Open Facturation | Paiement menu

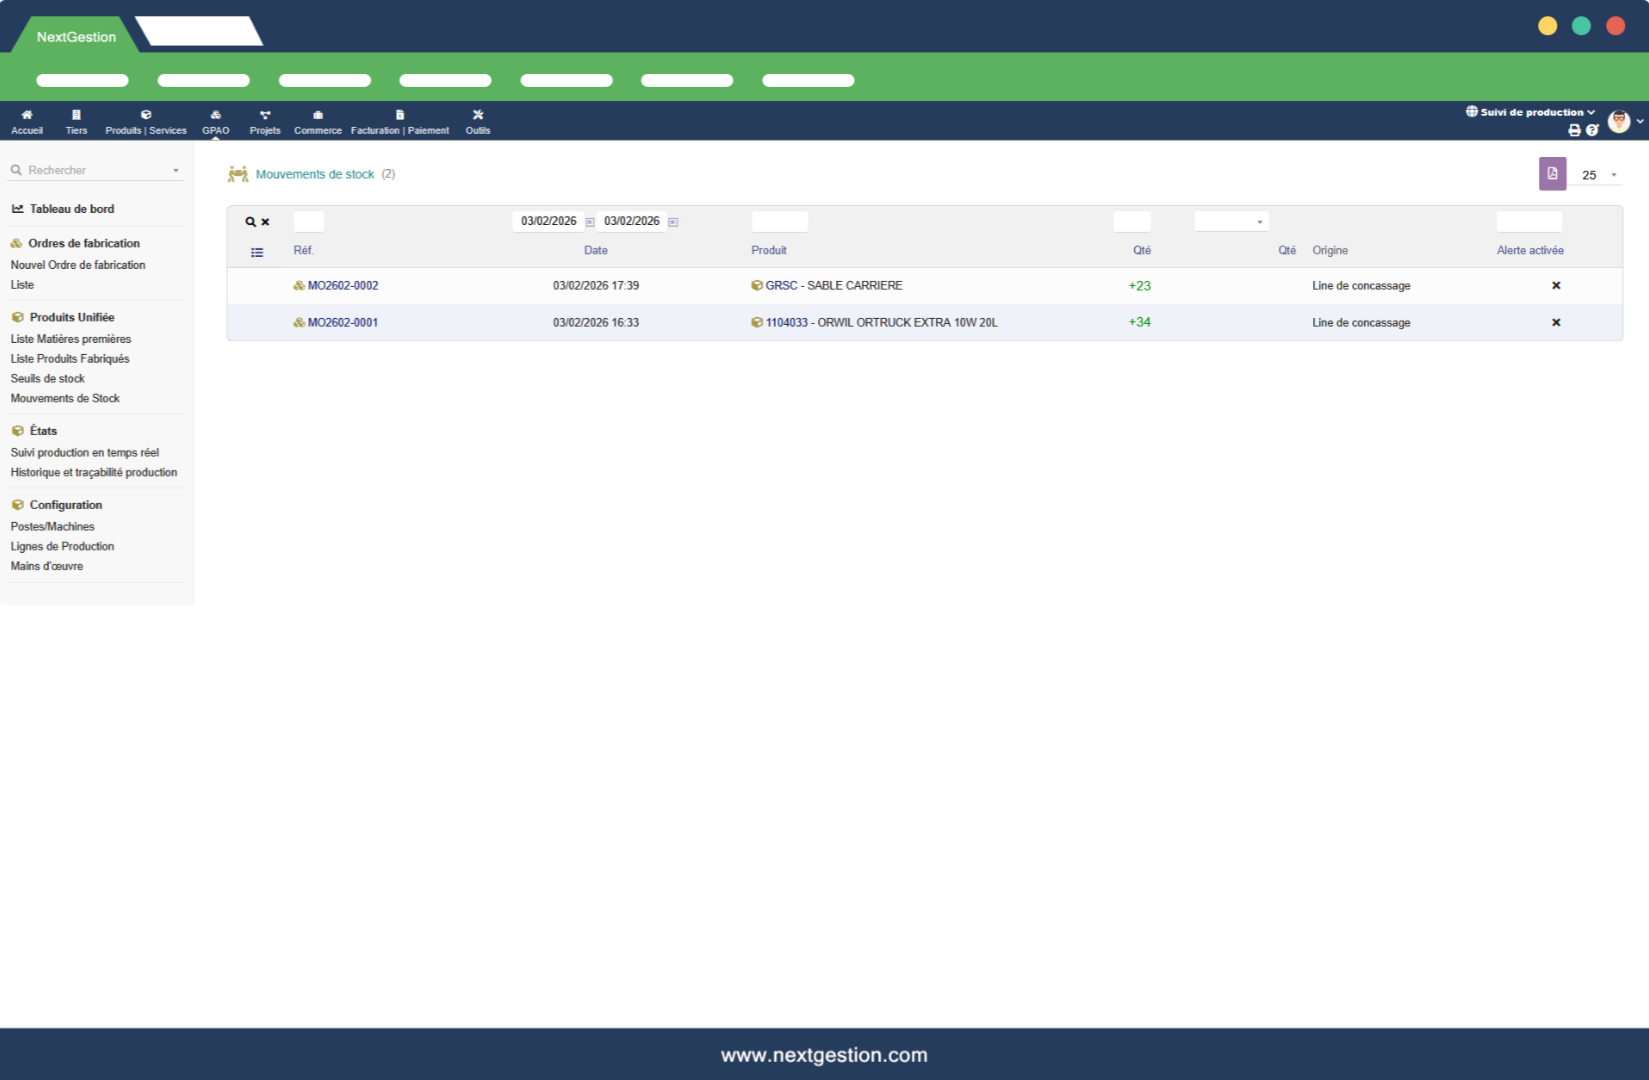pyautogui.click(x=399, y=122)
